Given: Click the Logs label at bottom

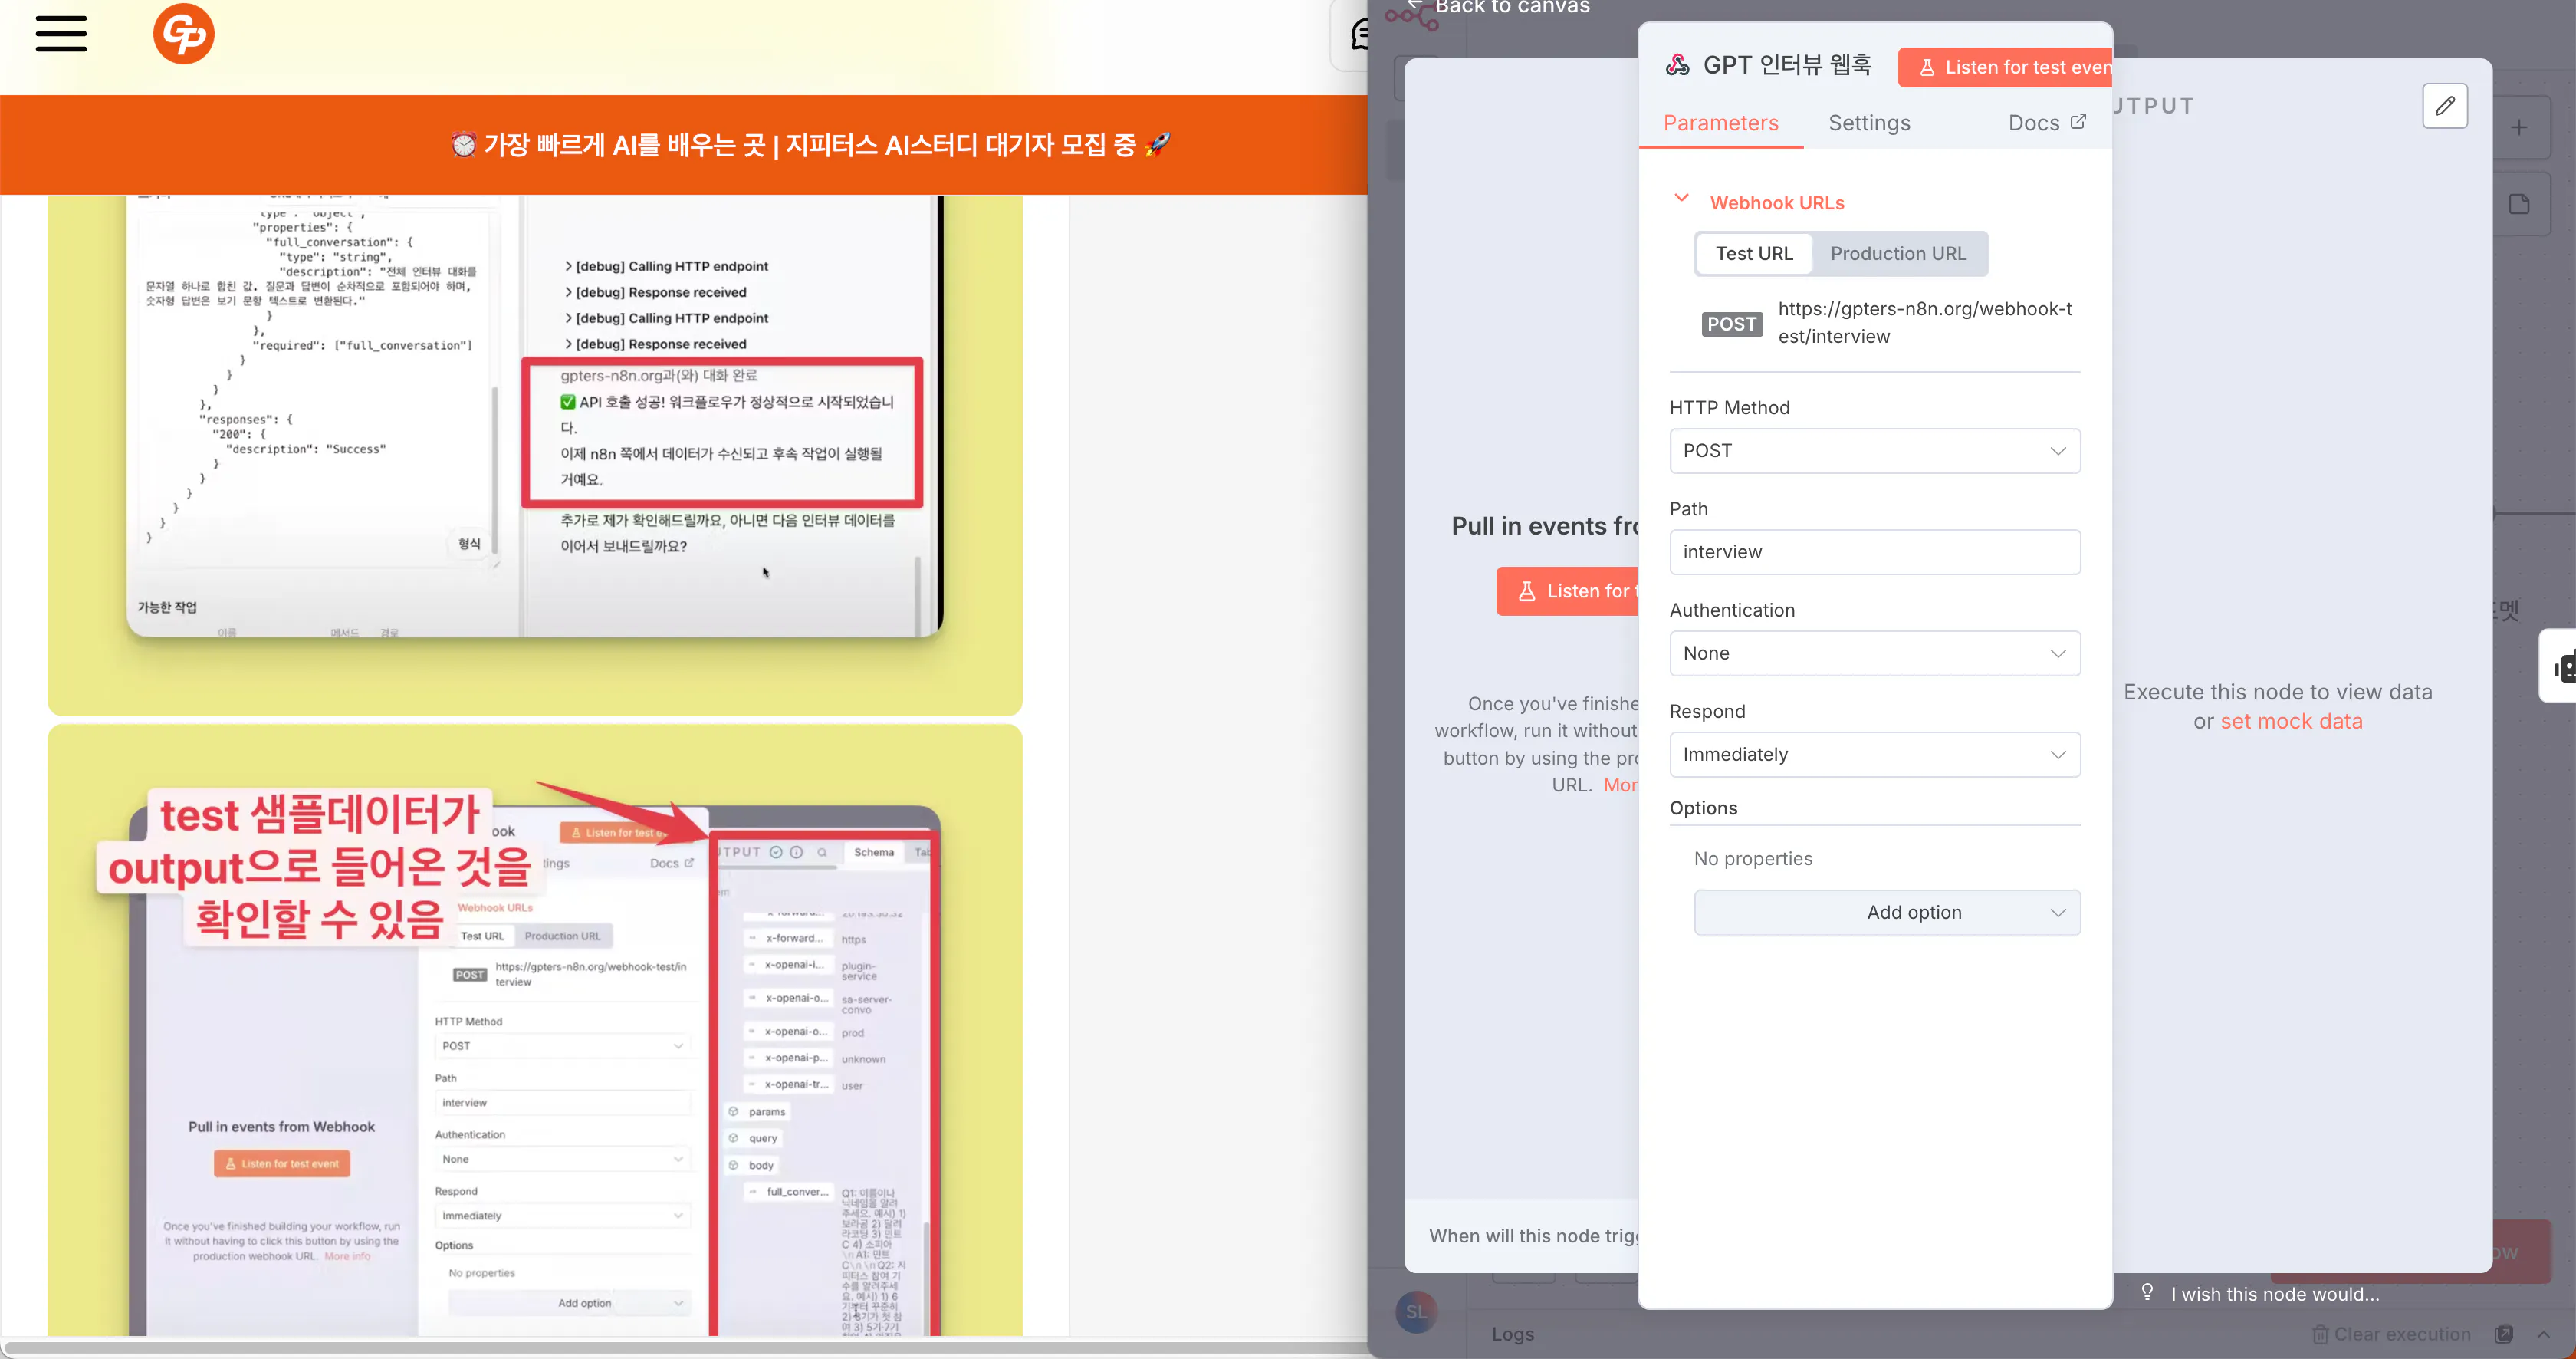Looking at the screenshot, I should (x=1512, y=1334).
